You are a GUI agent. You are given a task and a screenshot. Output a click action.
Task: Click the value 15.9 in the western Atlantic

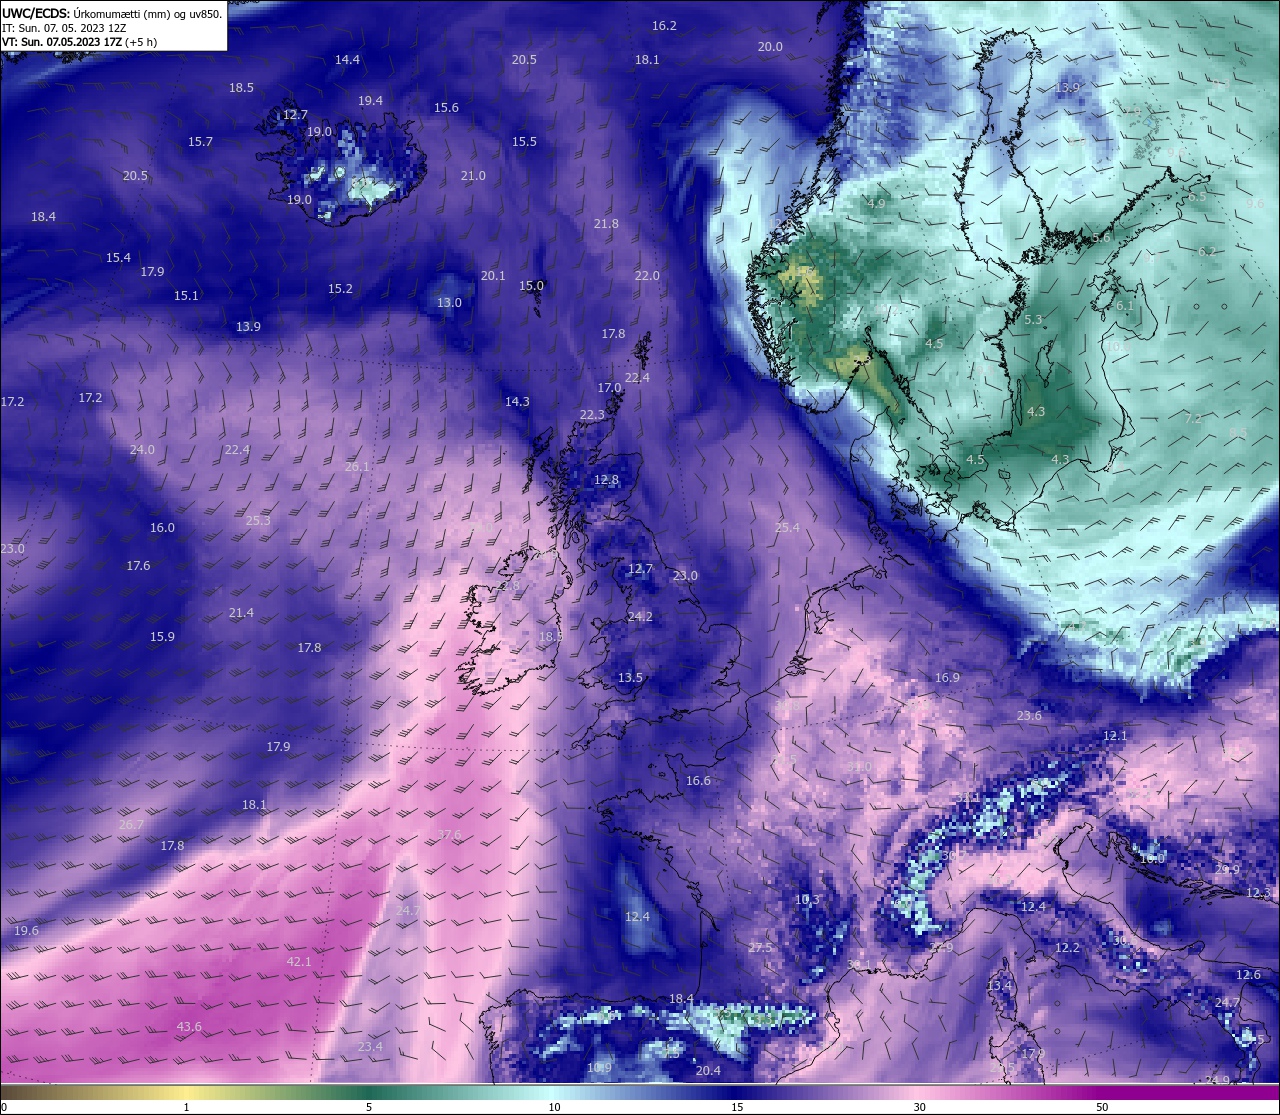pos(162,637)
